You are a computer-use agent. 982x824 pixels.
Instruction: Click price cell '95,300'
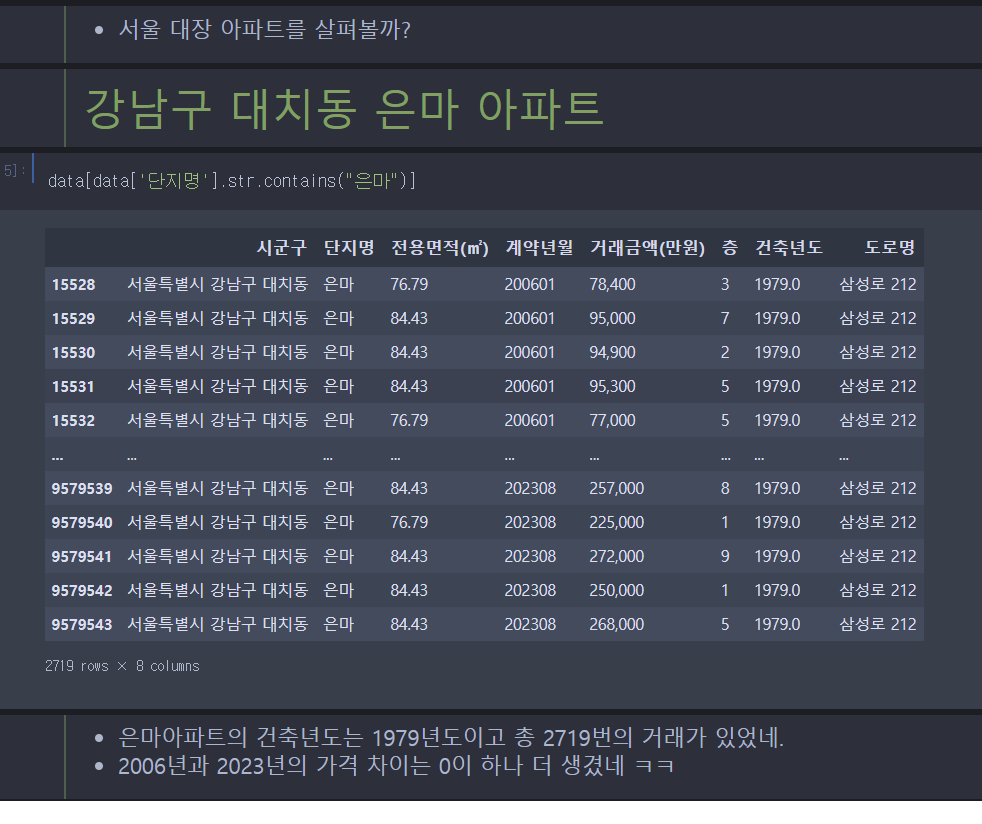[612, 386]
